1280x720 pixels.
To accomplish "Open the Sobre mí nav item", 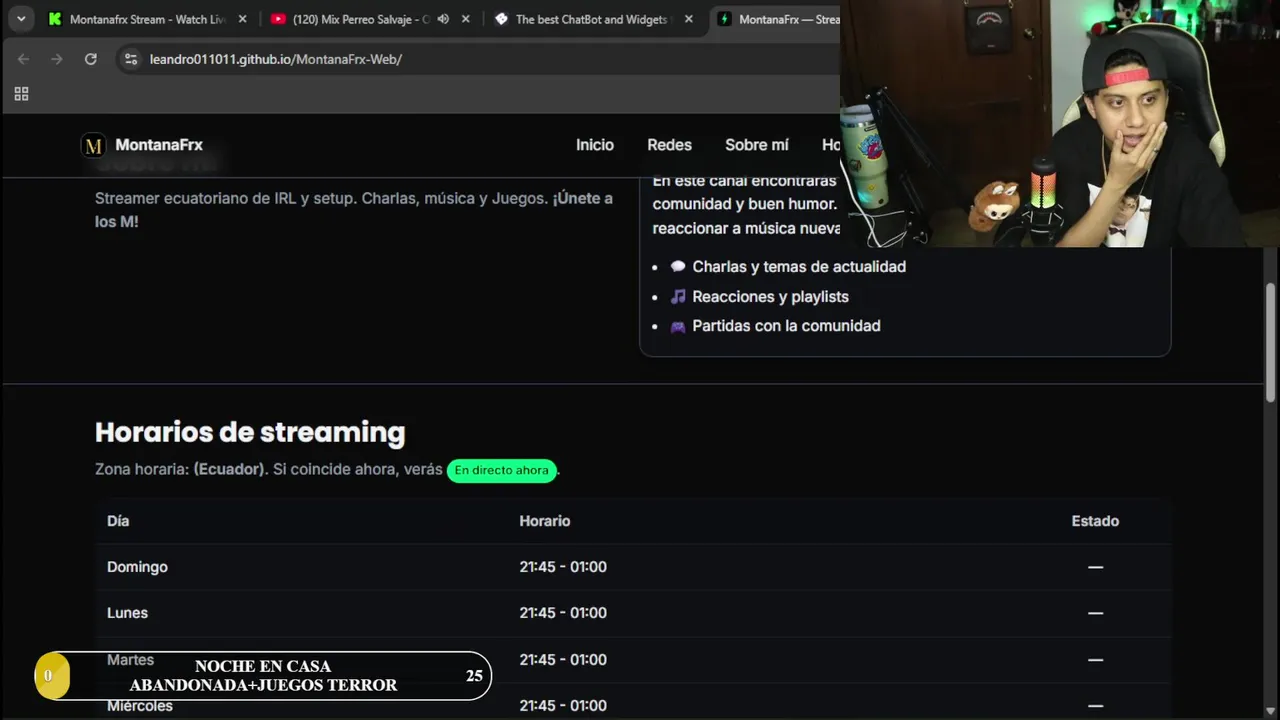I will pyautogui.click(x=757, y=145).
